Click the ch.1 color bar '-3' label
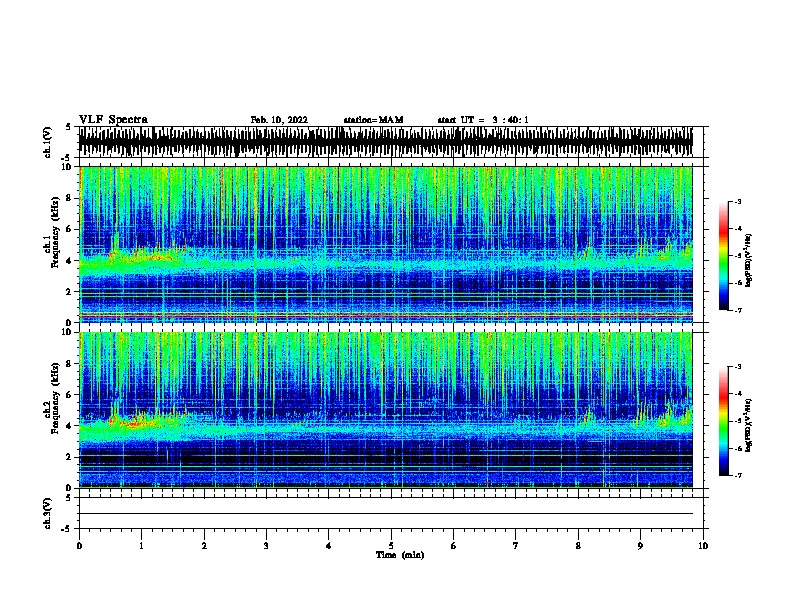Image resolution: width=792 pixels, height=612 pixels. (x=737, y=201)
